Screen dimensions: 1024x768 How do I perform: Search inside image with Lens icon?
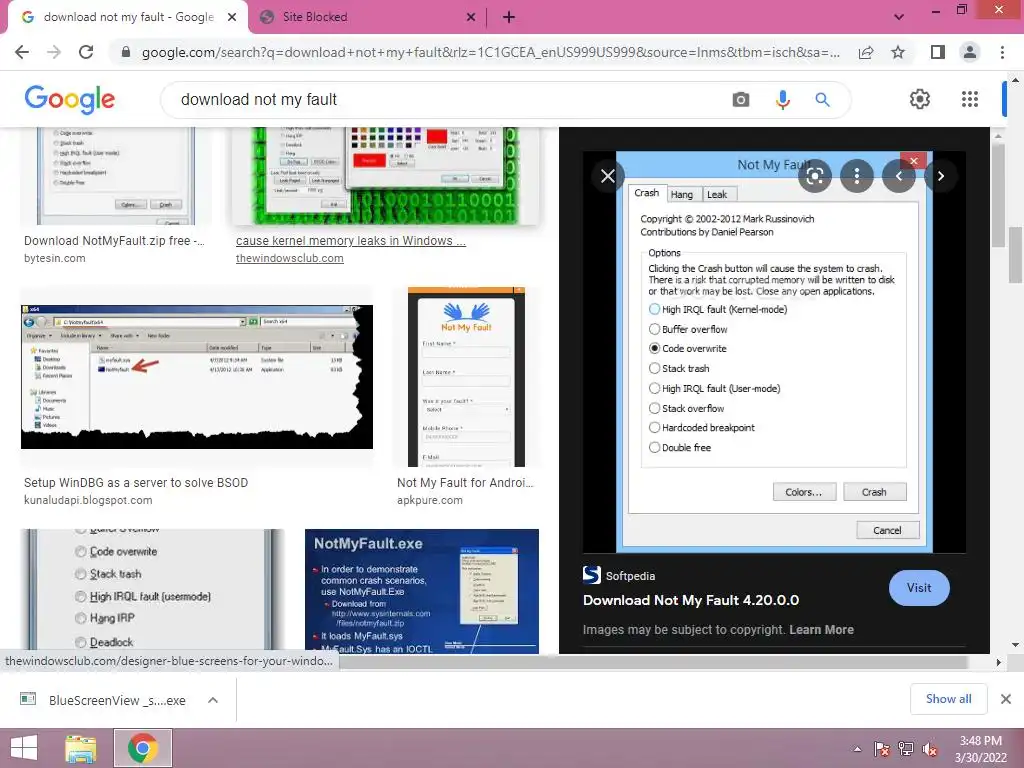pyautogui.click(x=814, y=176)
